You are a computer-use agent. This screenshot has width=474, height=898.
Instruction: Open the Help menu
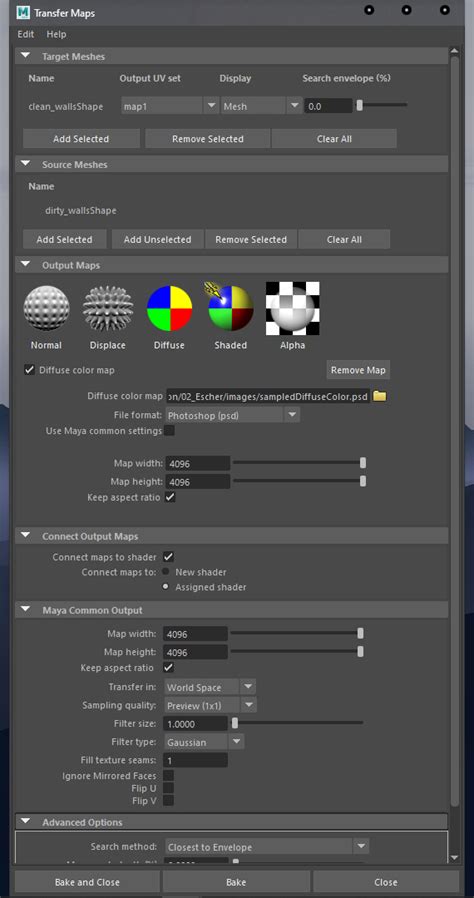[x=57, y=34]
